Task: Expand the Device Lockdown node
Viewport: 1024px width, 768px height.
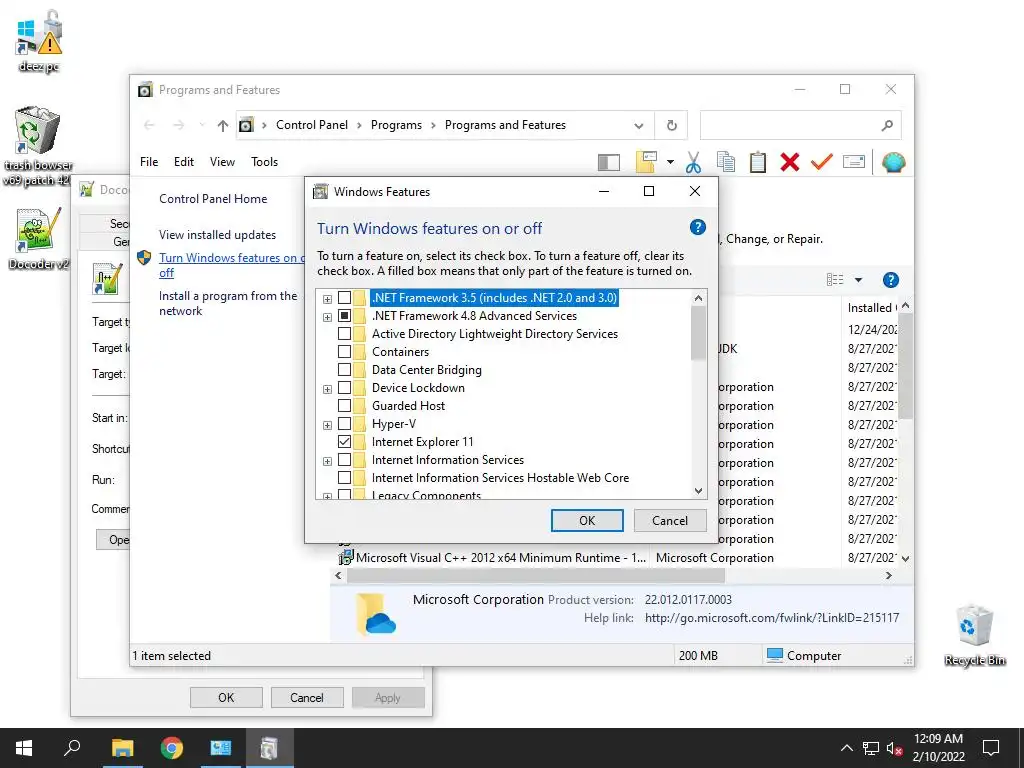Action: coord(327,389)
